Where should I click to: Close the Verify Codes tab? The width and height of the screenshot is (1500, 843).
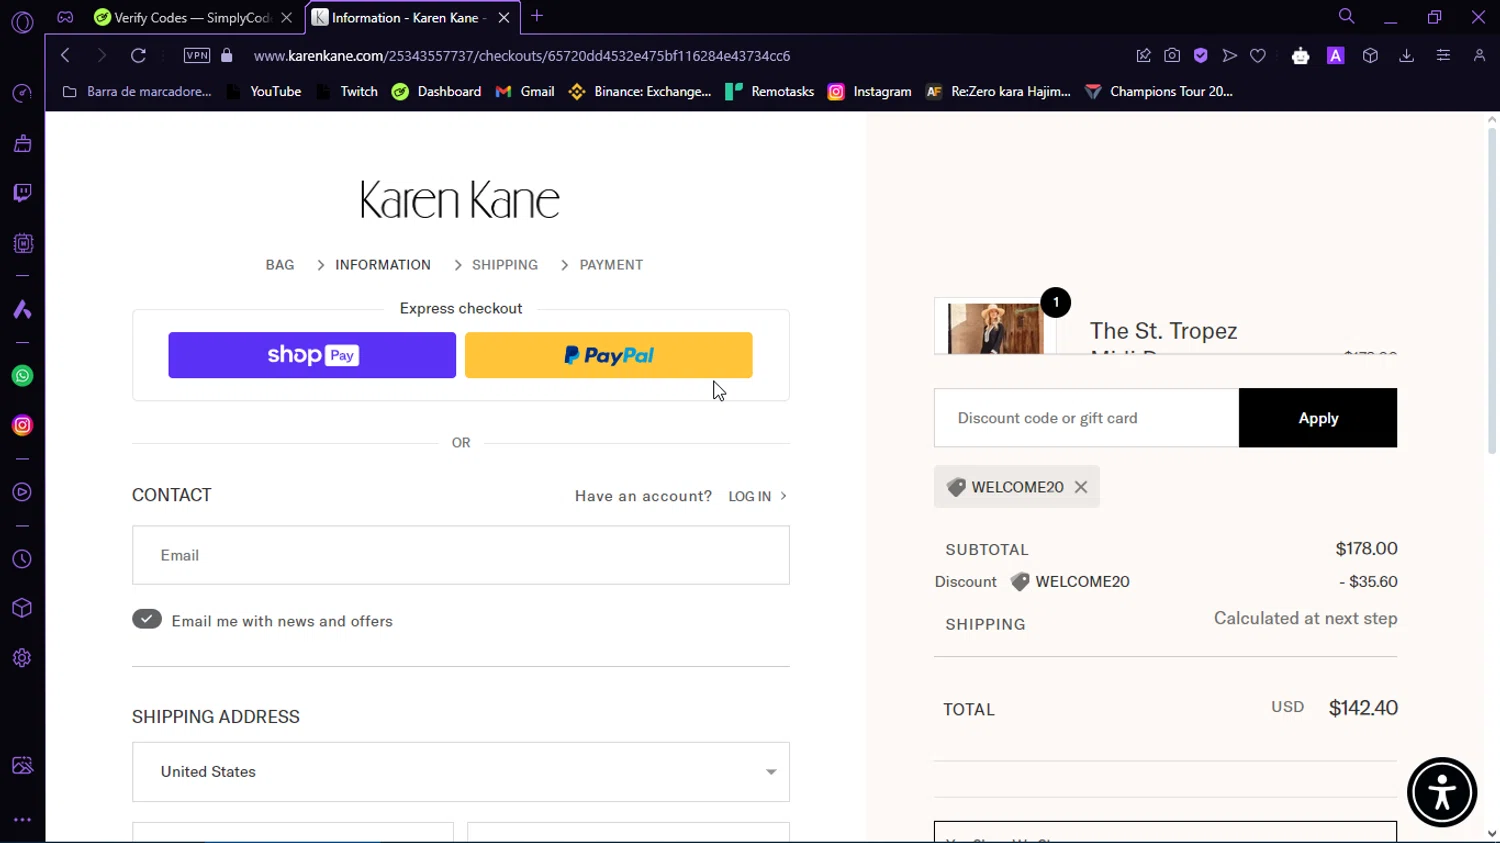(287, 17)
